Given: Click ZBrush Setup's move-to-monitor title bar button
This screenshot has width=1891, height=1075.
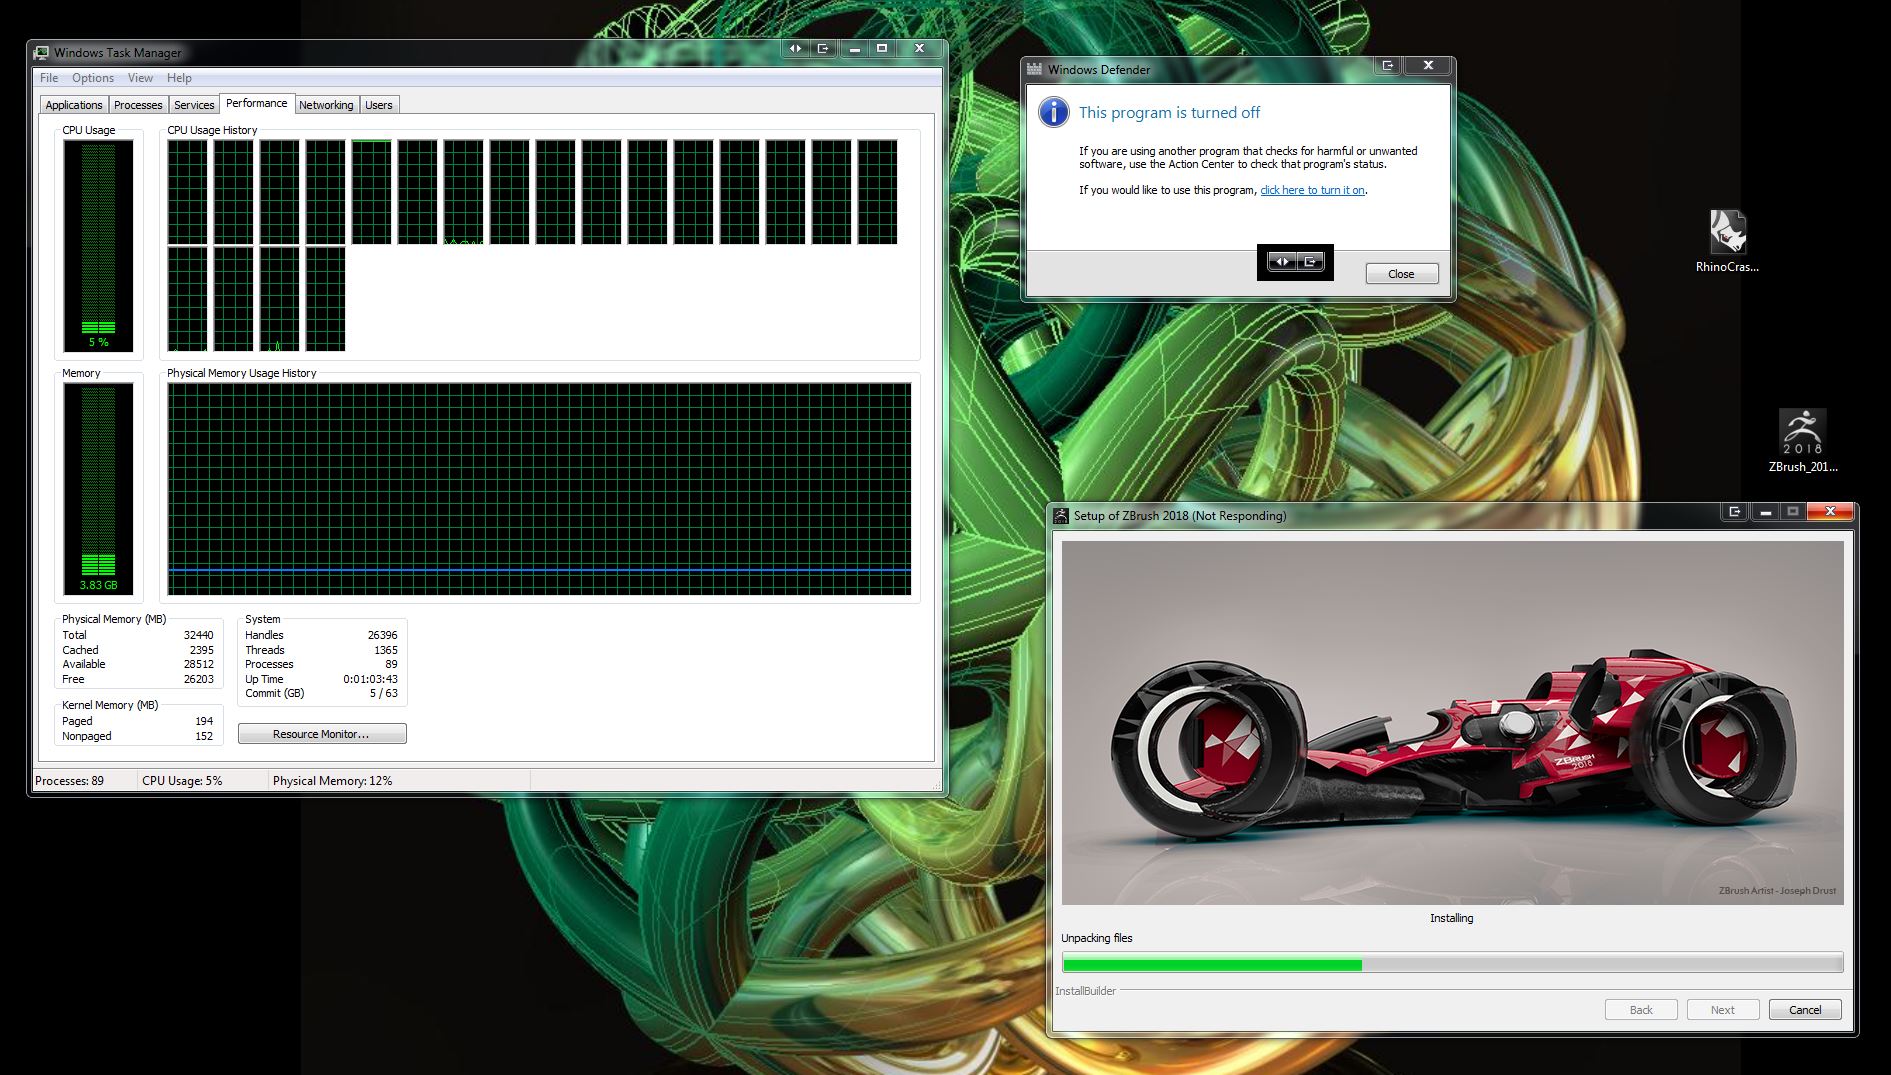Looking at the screenshot, I should pos(1734,511).
